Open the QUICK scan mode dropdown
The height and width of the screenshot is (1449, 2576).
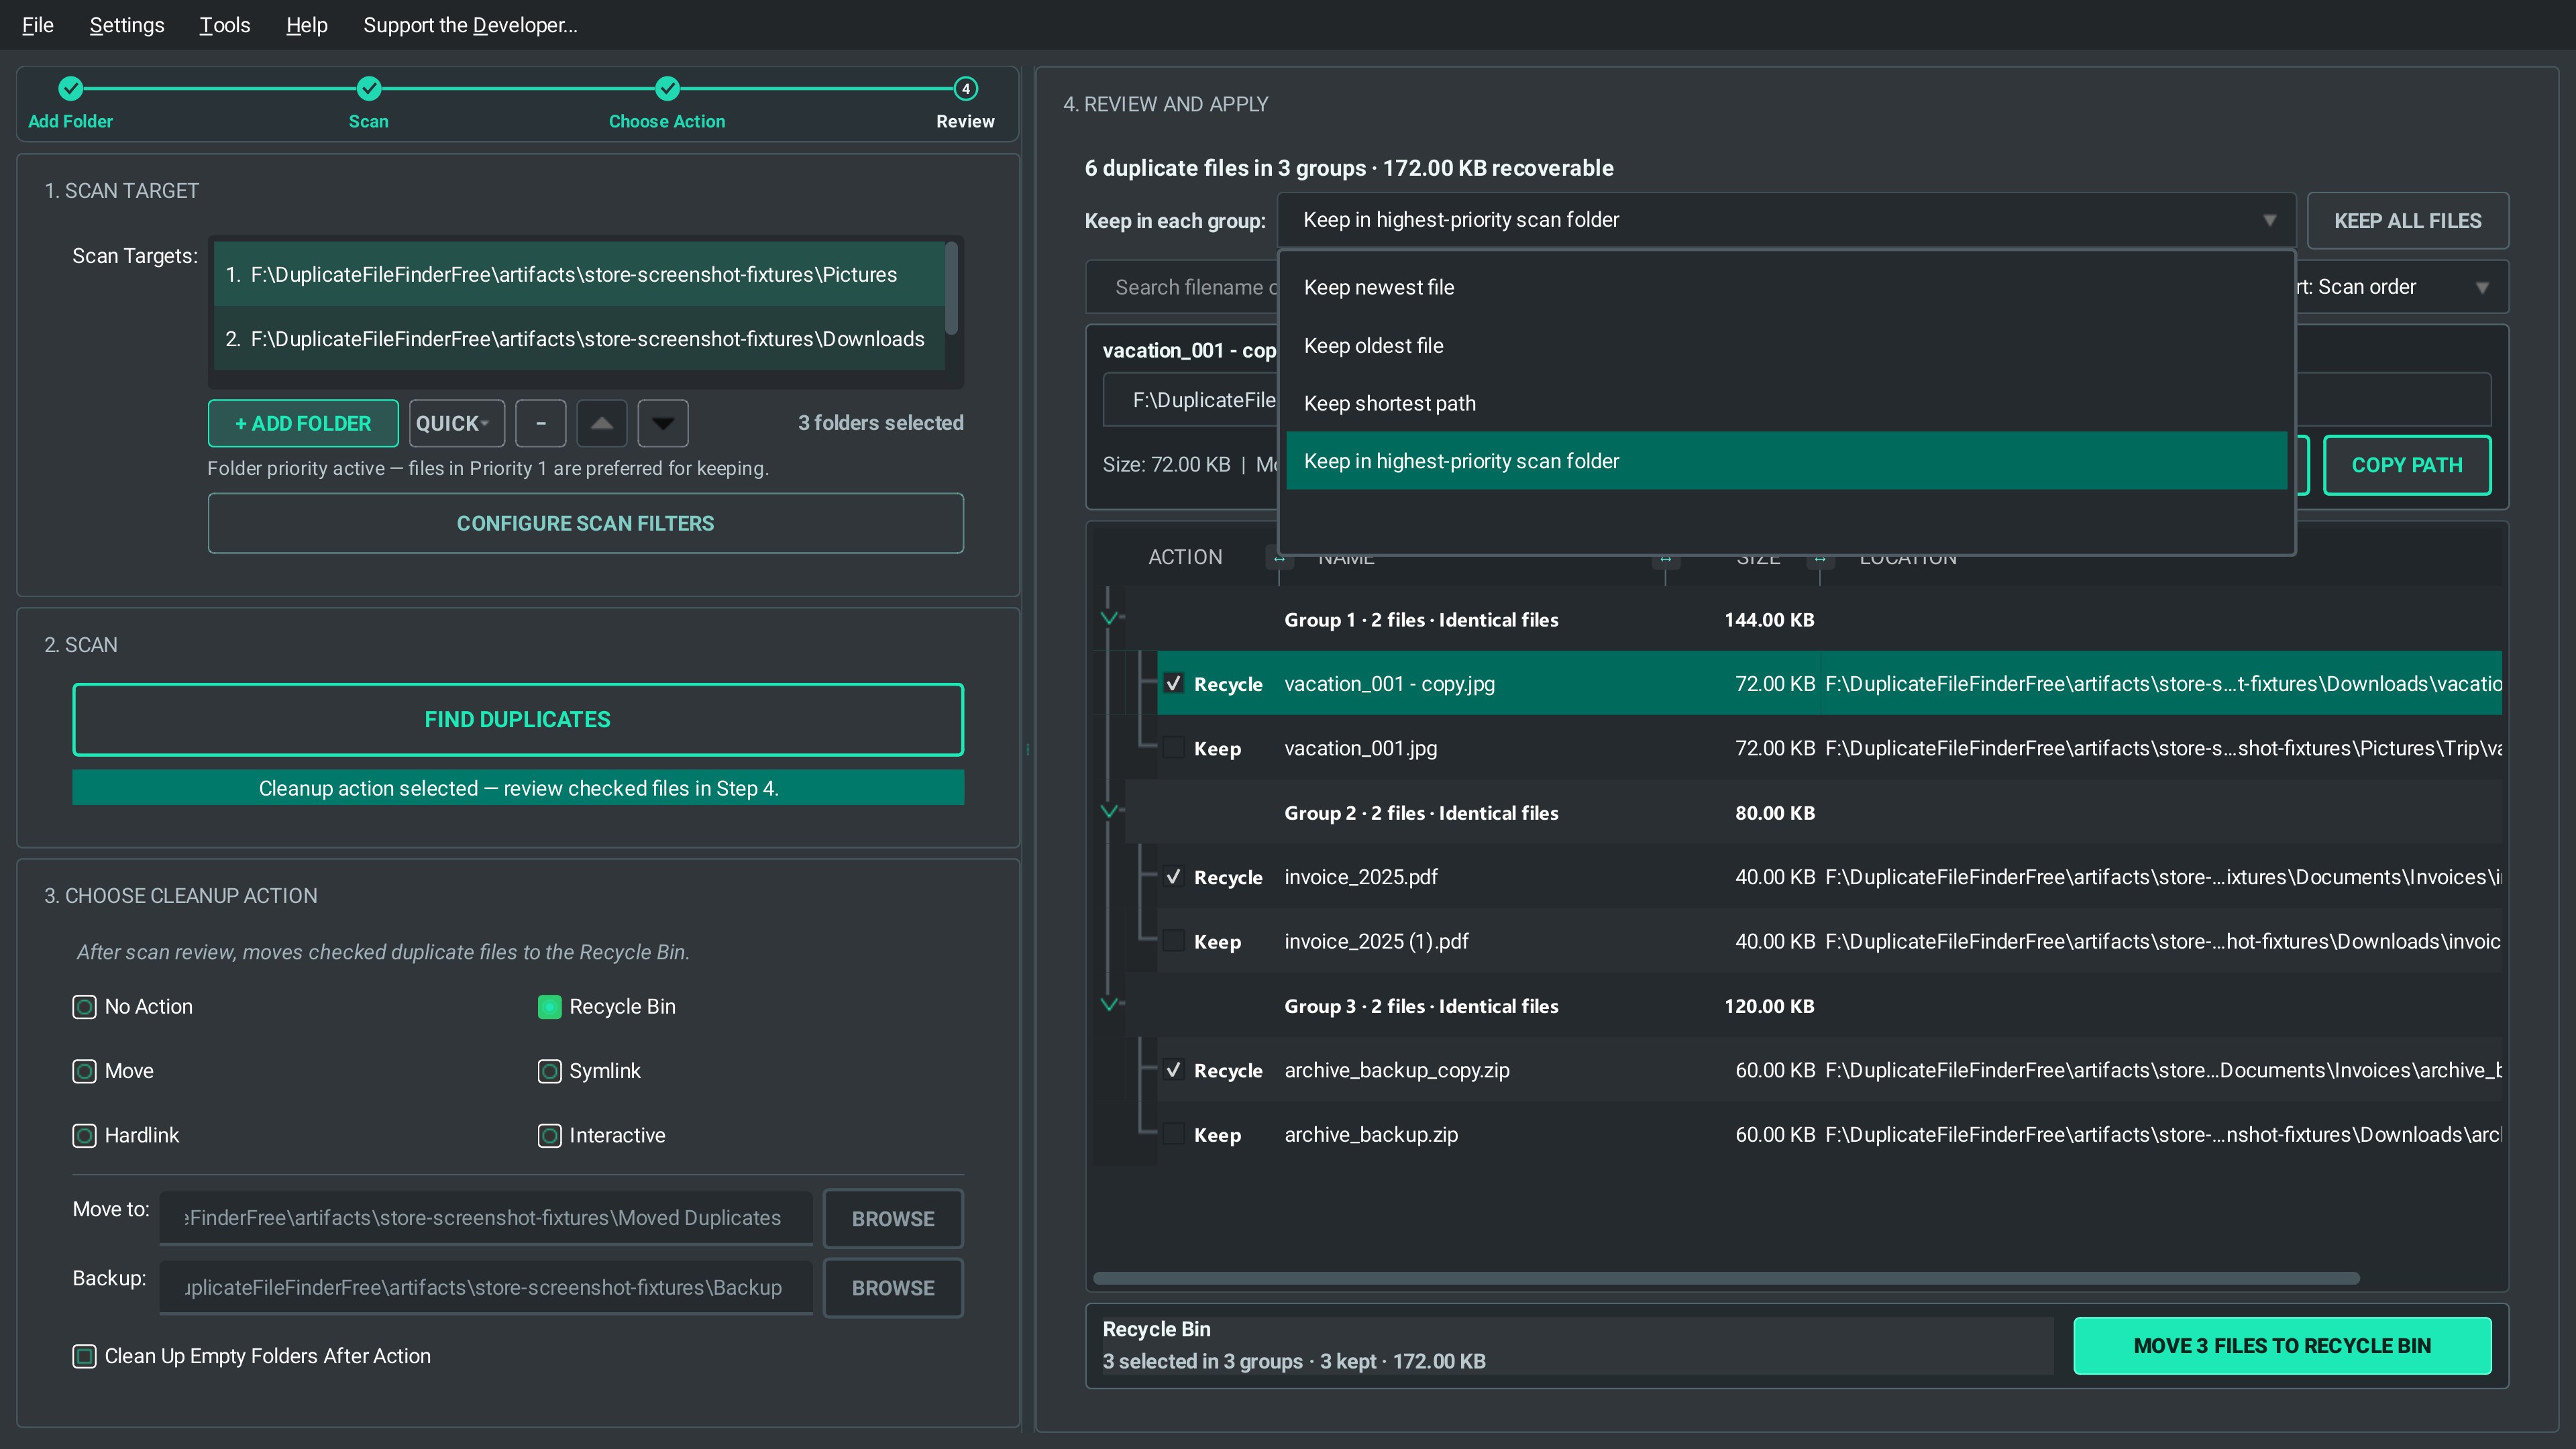click(x=456, y=423)
